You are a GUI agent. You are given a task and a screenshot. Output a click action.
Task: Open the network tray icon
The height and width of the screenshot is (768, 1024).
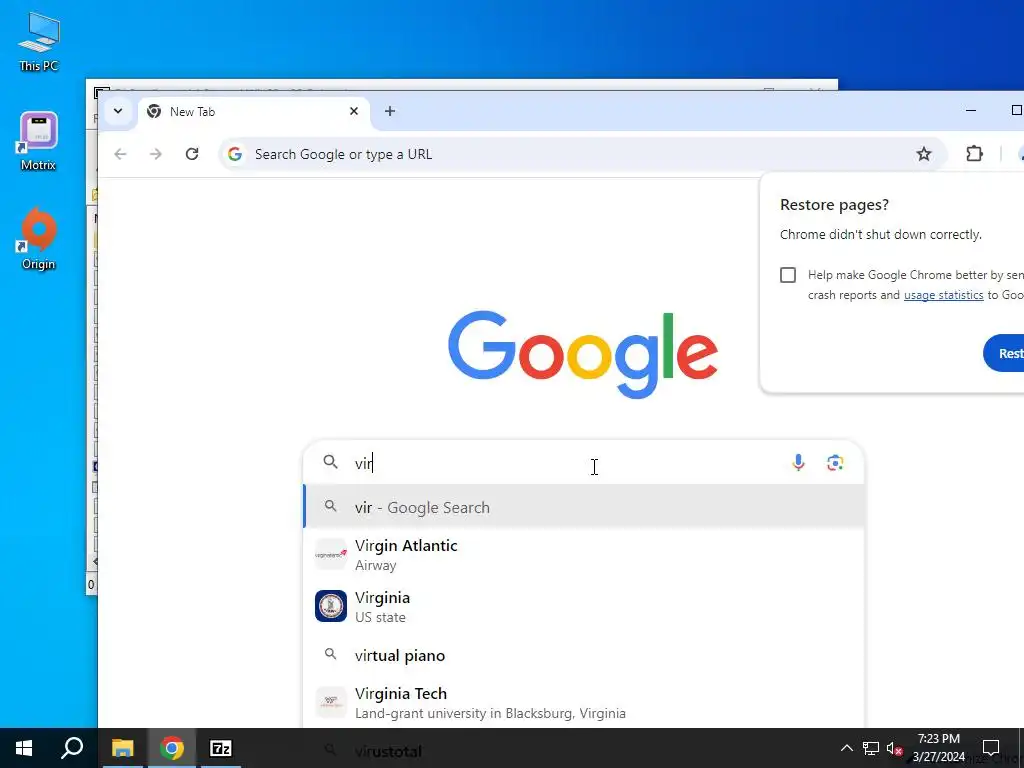(871, 748)
